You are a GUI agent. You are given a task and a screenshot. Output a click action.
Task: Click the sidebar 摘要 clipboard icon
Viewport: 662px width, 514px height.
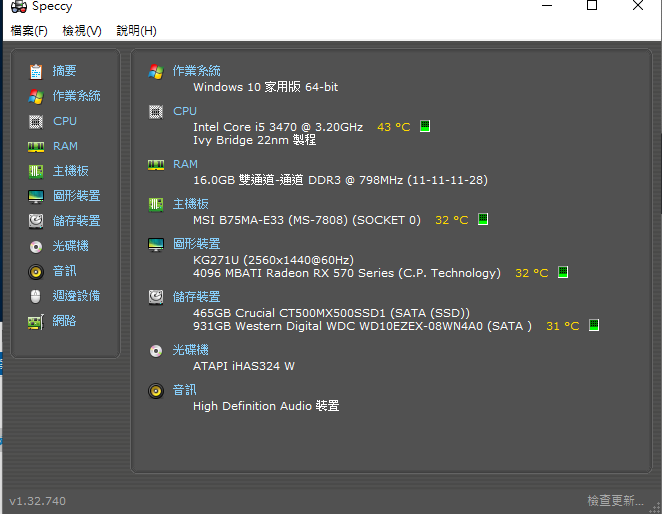(x=36, y=71)
